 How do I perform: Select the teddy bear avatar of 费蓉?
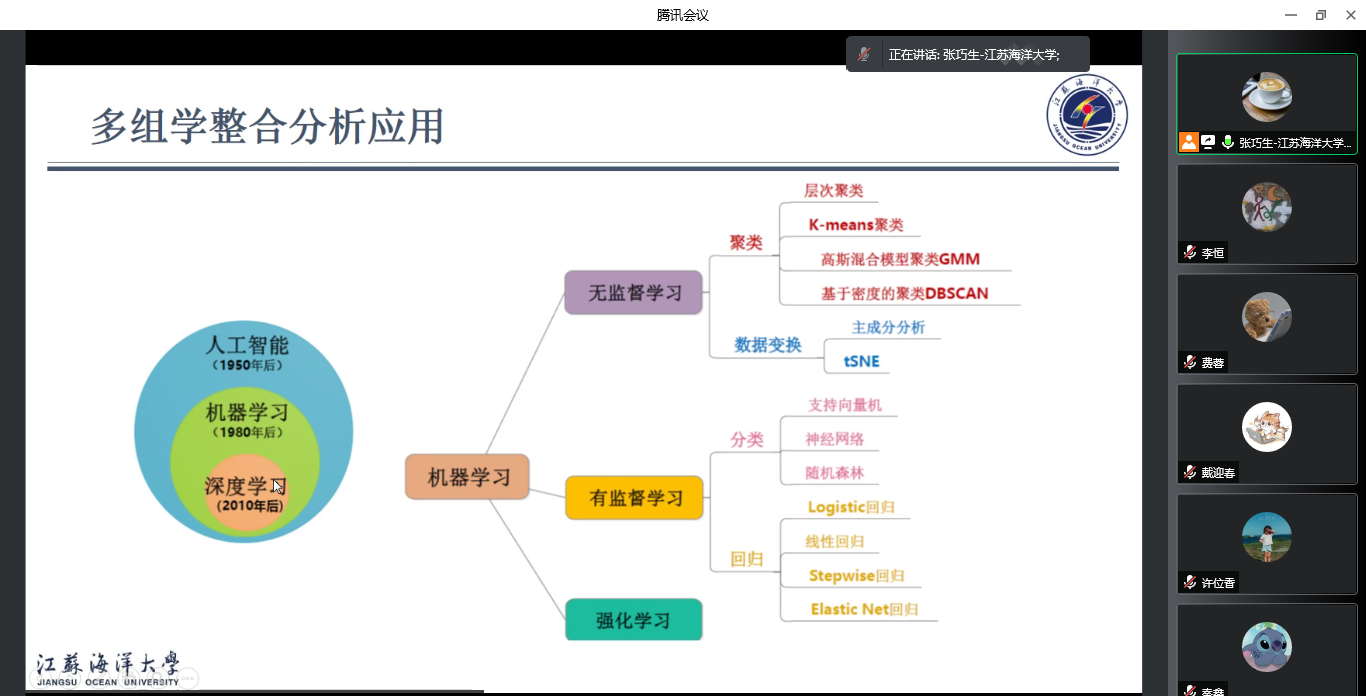1266,317
